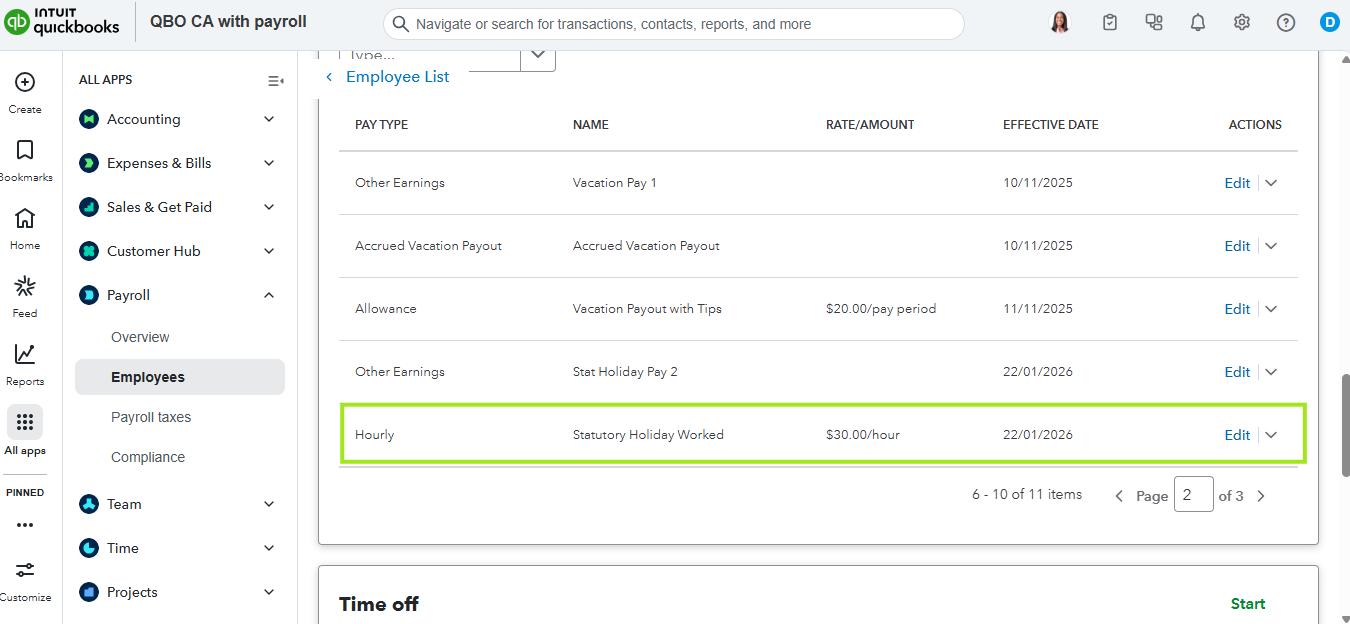1350x624 pixels.
Task: Collapse the Payroll menu section
Action: click(x=268, y=295)
